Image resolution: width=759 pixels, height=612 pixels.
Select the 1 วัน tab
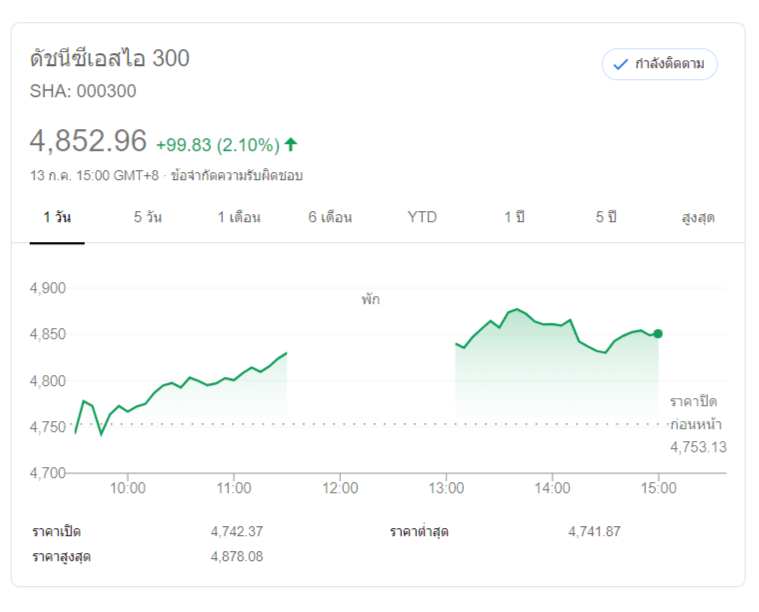pyautogui.click(x=57, y=217)
